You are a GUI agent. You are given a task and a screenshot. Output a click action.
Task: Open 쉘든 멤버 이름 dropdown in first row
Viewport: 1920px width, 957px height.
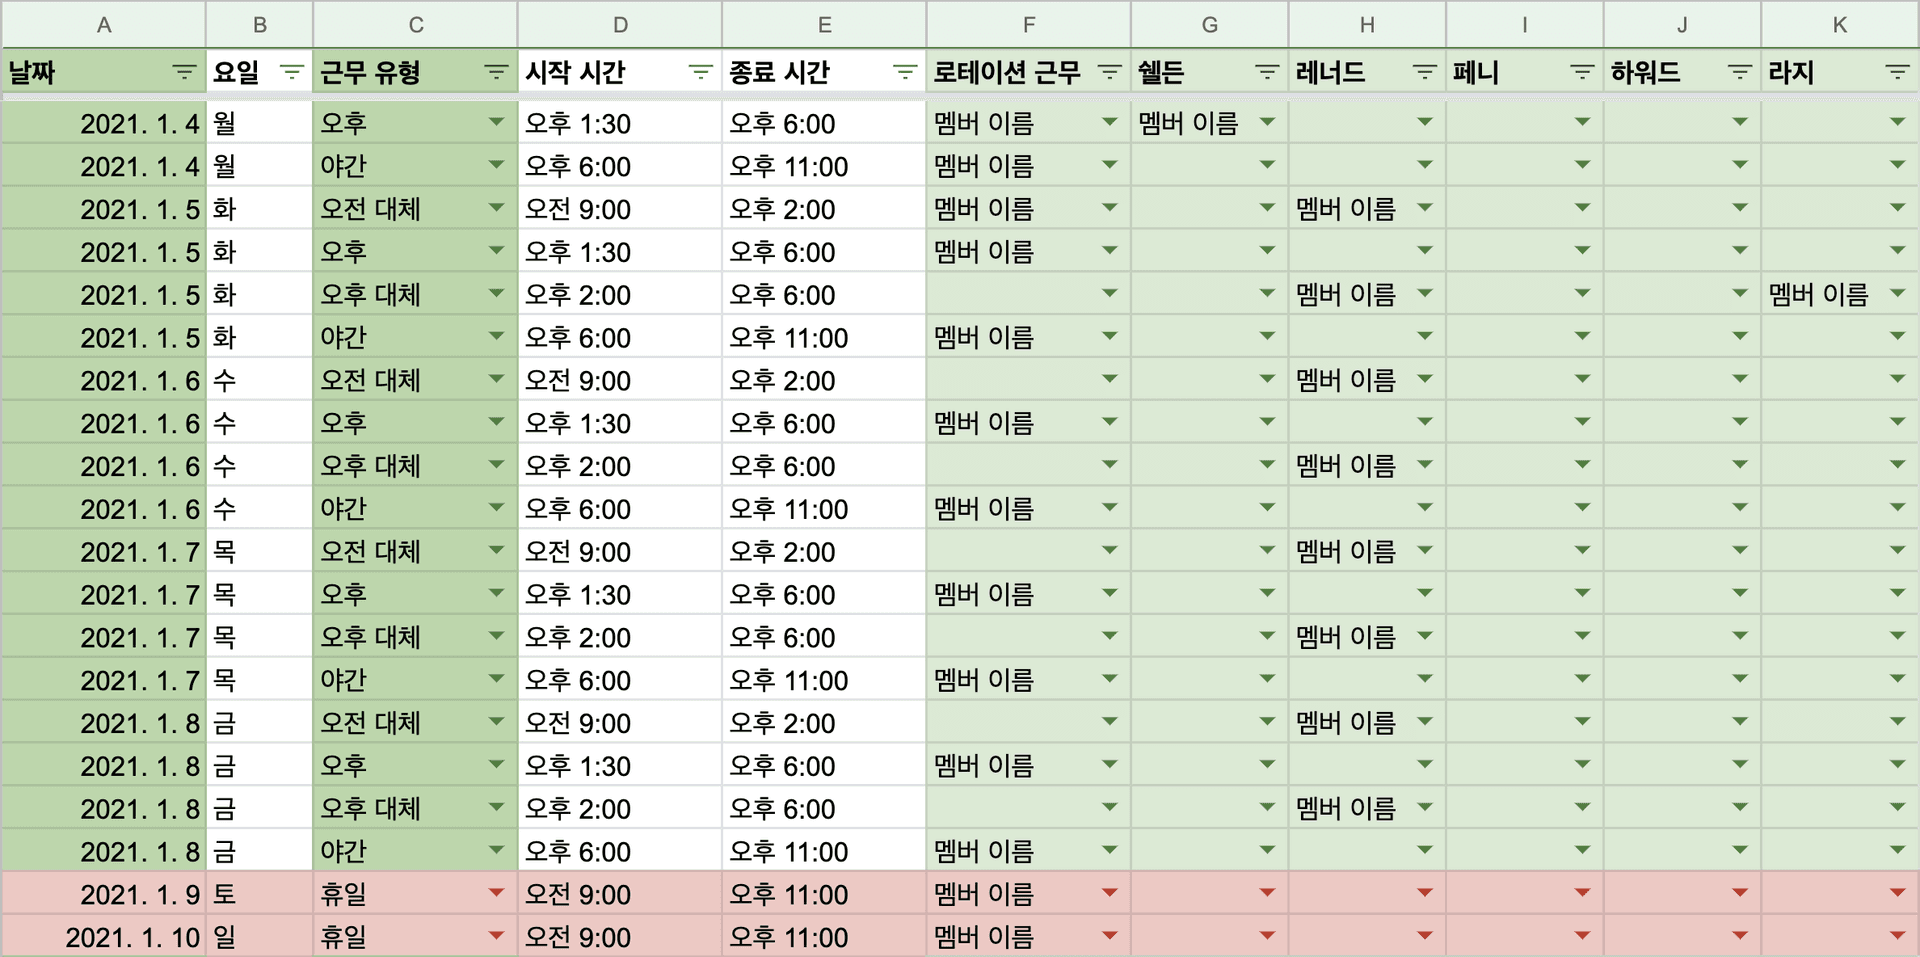(x=1267, y=122)
